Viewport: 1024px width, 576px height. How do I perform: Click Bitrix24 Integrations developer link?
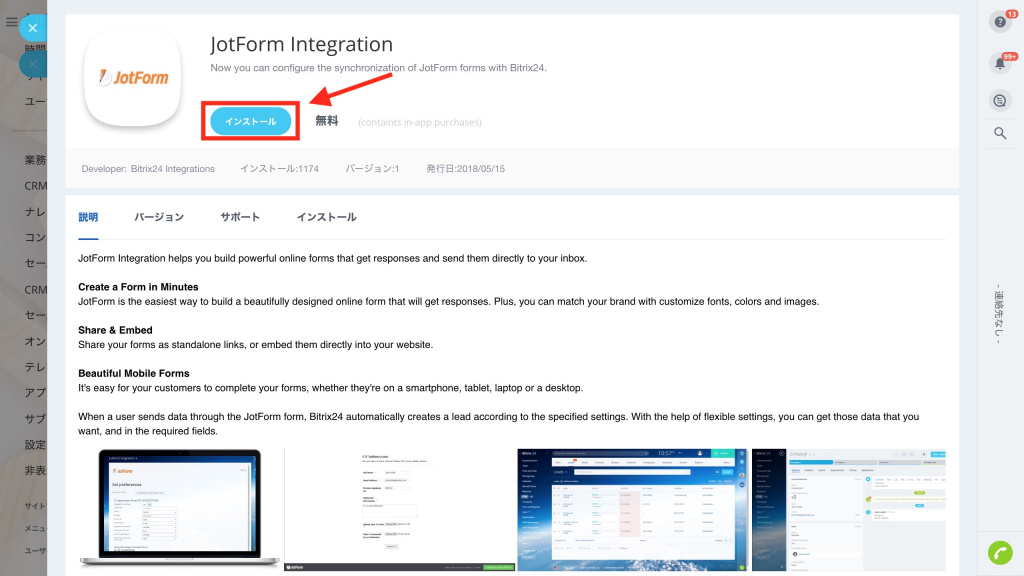pyautogui.click(x=172, y=168)
